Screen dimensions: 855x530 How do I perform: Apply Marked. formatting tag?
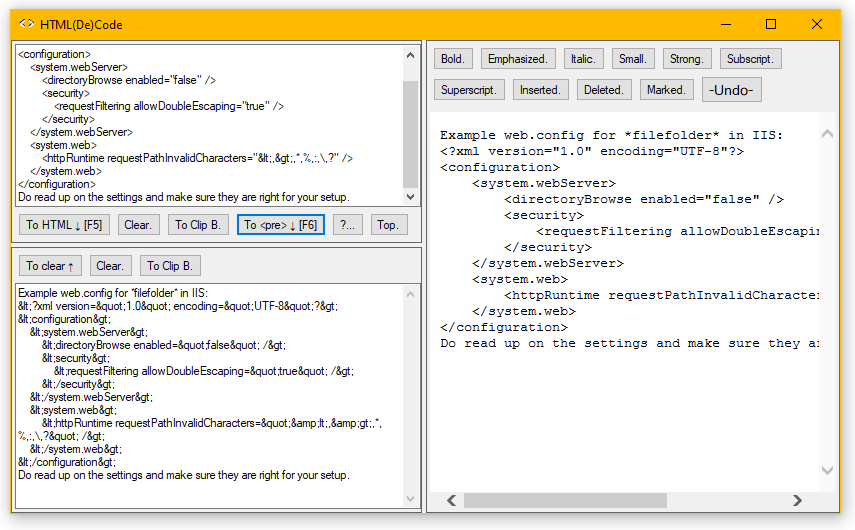667,90
